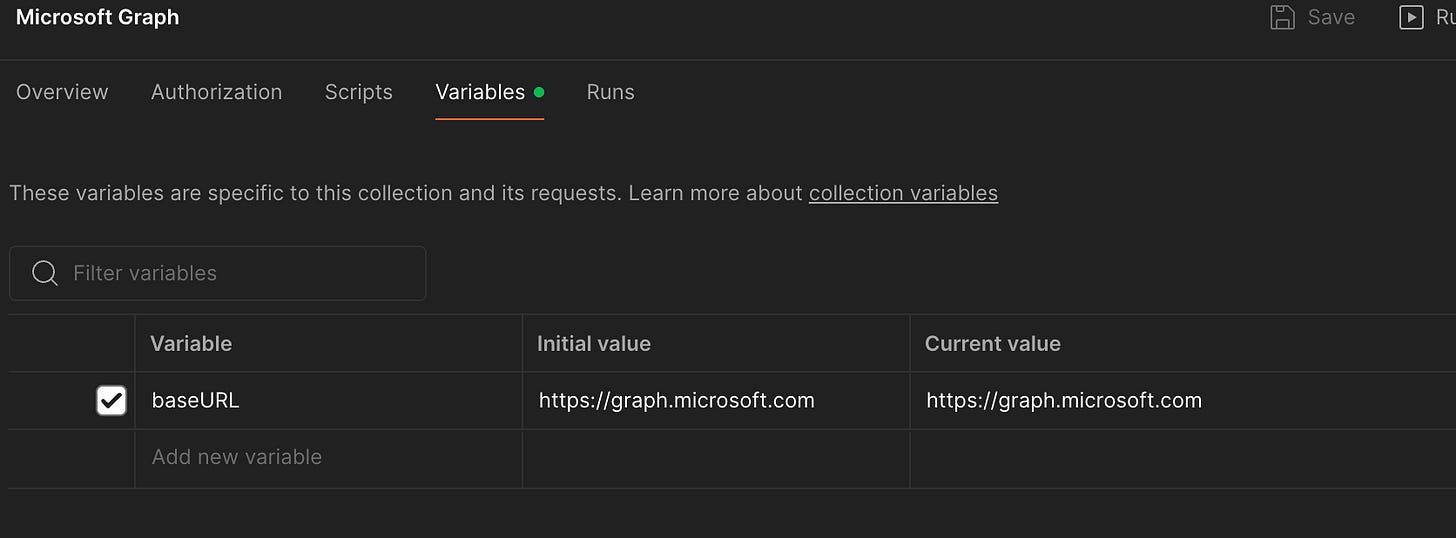This screenshot has width=1456, height=538.
Task: Switch to the Authorization tab
Action: (216, 92)
